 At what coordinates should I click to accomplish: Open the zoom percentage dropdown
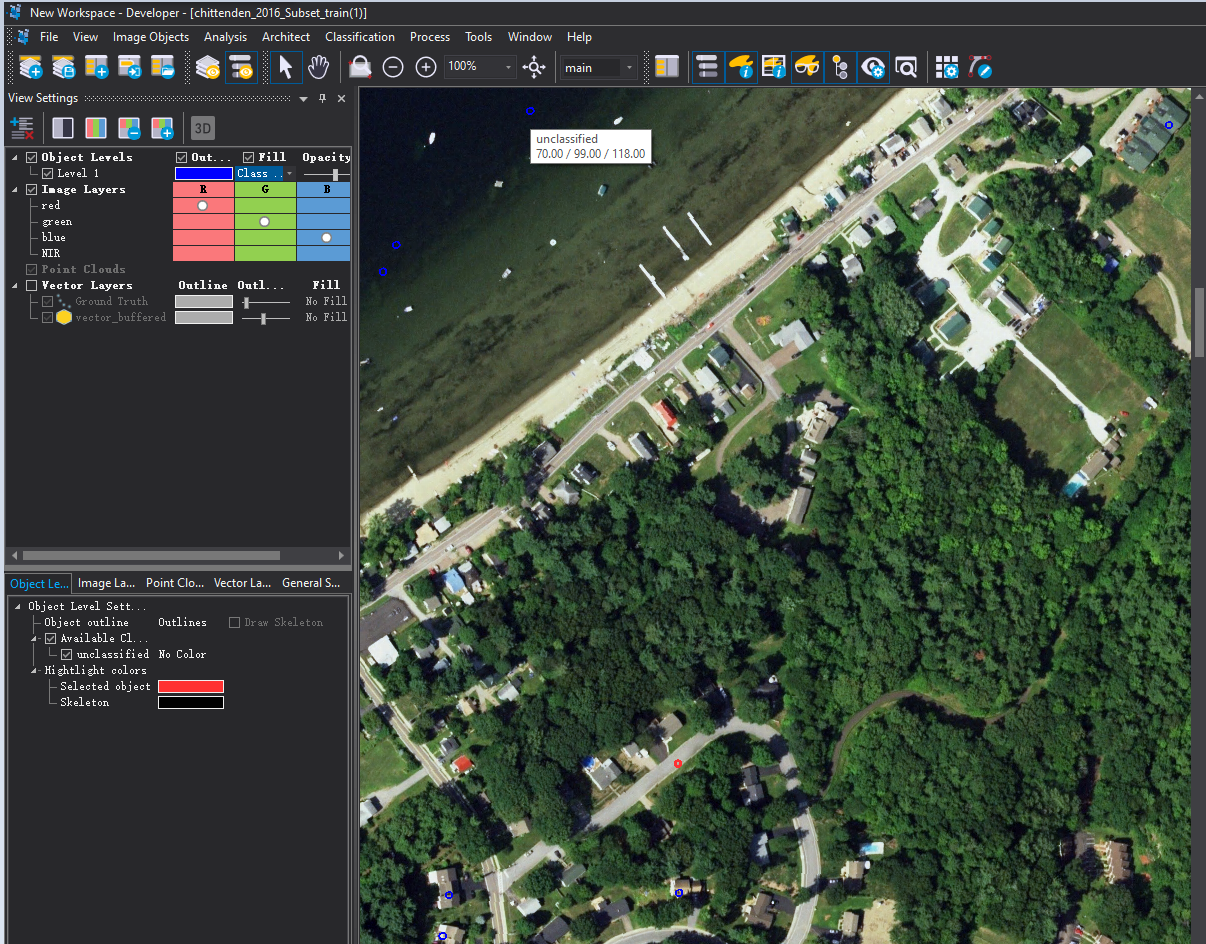pos(508,67)
